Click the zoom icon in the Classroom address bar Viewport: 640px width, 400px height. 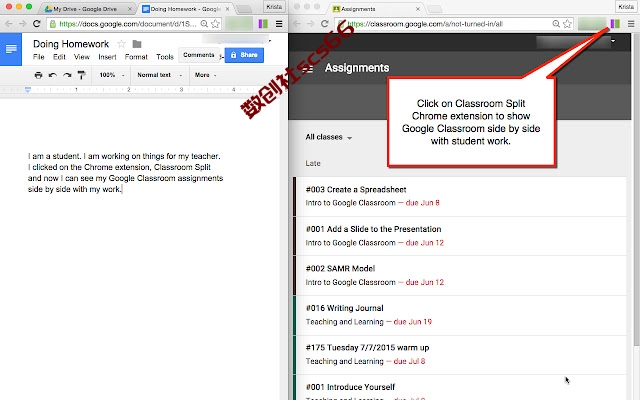(556, 24)
